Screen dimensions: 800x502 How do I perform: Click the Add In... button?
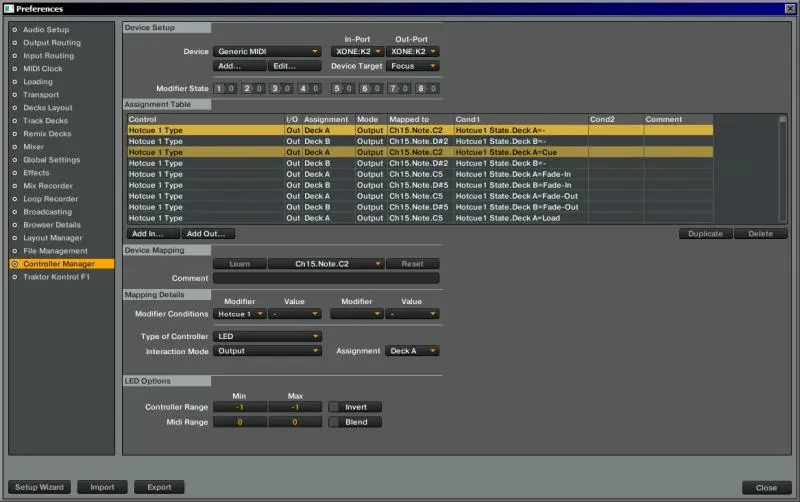(151, 234)
